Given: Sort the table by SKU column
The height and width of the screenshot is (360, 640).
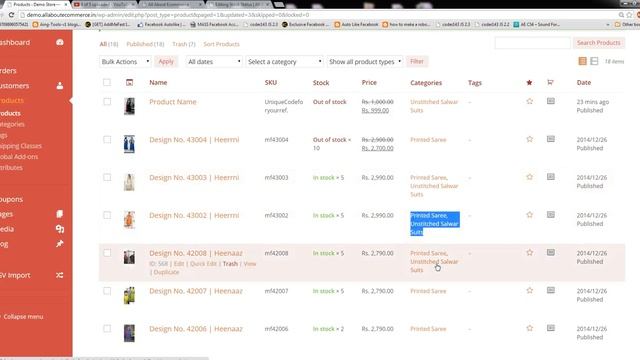Looking at the screenshot, I should coord(271,82).
